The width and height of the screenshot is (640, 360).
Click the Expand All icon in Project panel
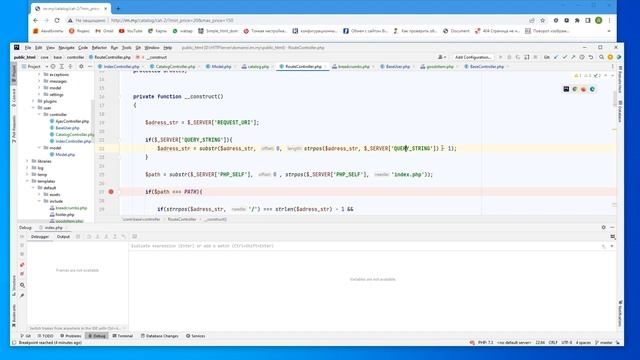click(x=62, y=67)
